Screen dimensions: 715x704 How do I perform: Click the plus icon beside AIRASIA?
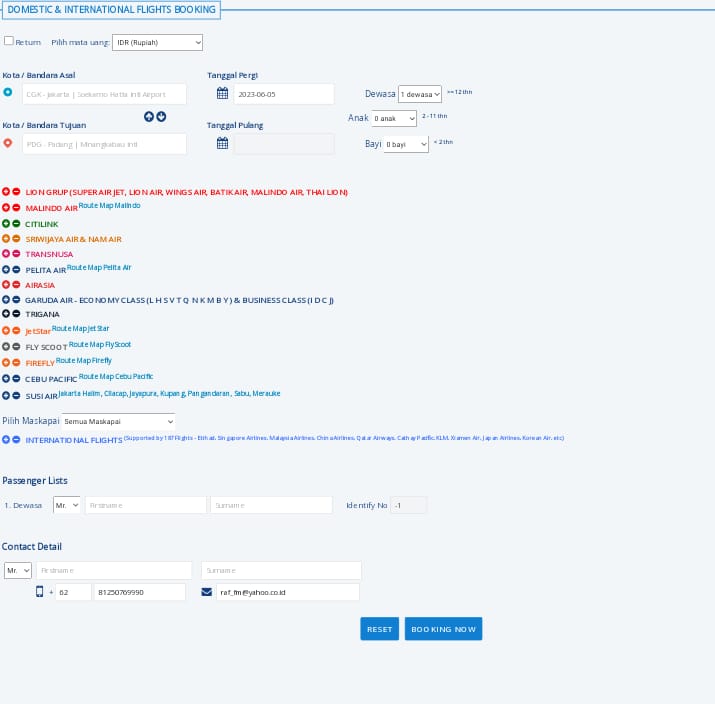(x=6, y=285)
